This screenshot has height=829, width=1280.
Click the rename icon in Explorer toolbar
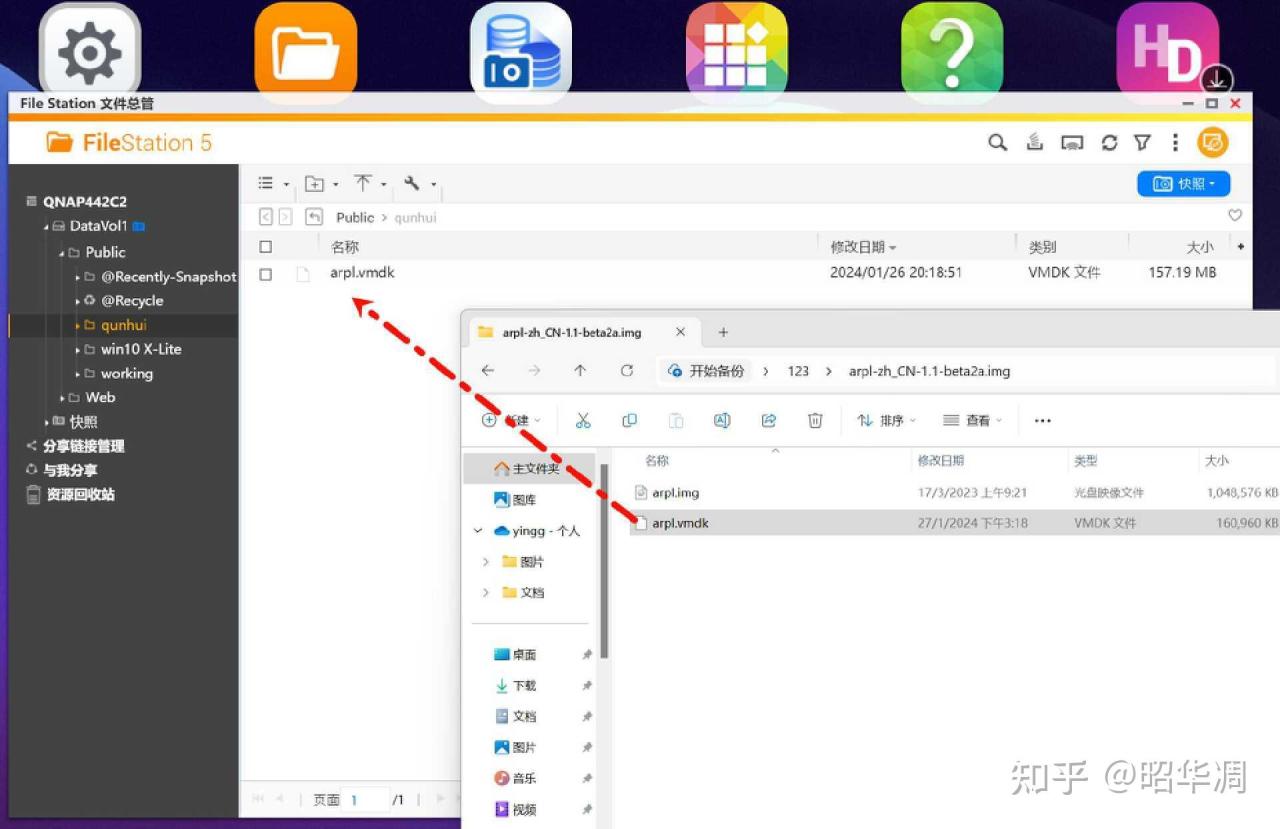coord(722,421)
